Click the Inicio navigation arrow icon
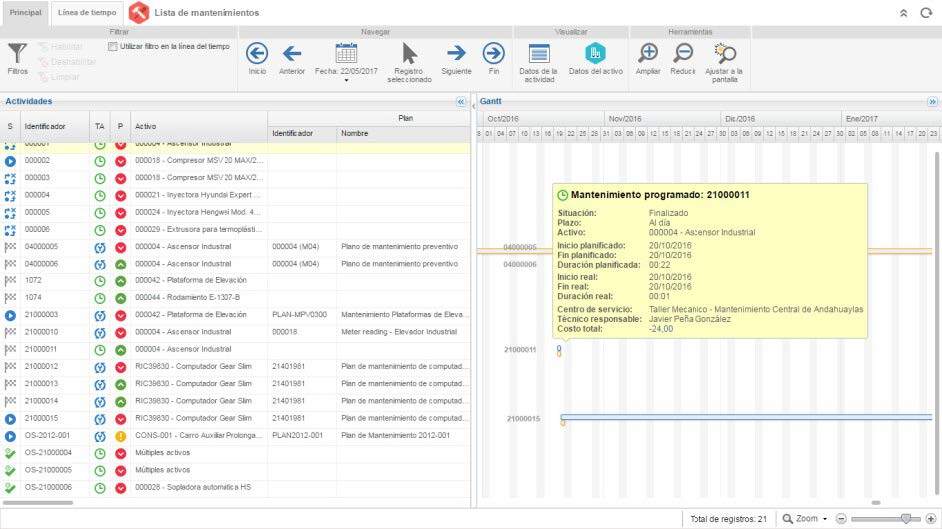 pos(257,53)
